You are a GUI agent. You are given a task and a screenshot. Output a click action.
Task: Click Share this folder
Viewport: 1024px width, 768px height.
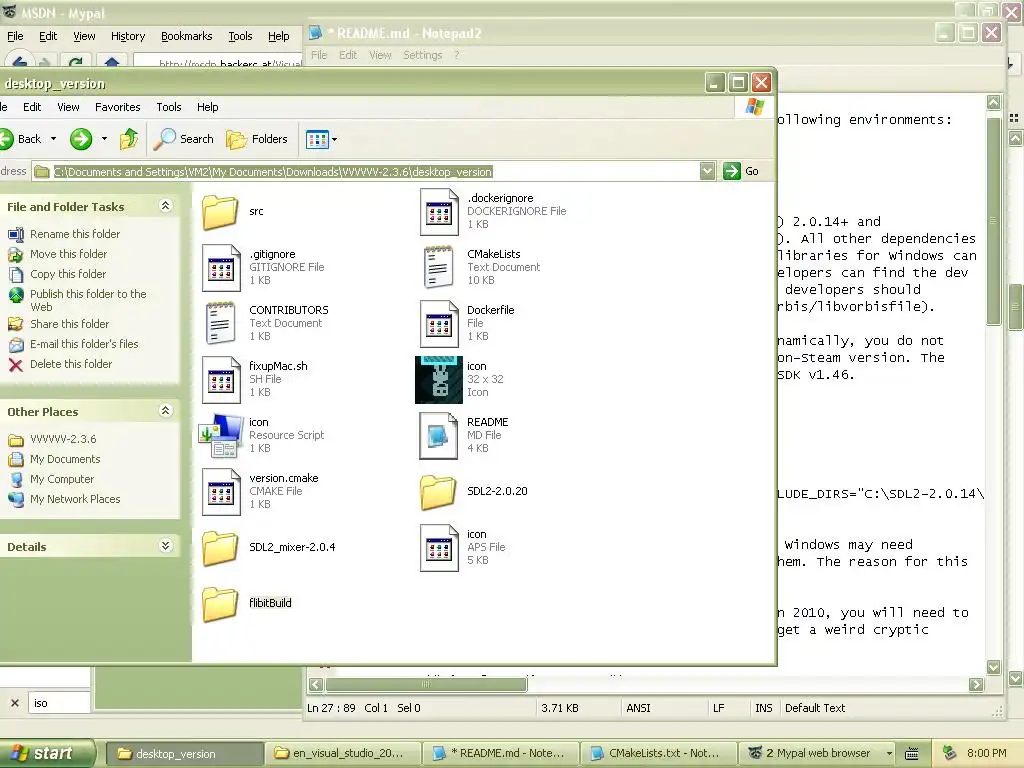tap(69, 324)
